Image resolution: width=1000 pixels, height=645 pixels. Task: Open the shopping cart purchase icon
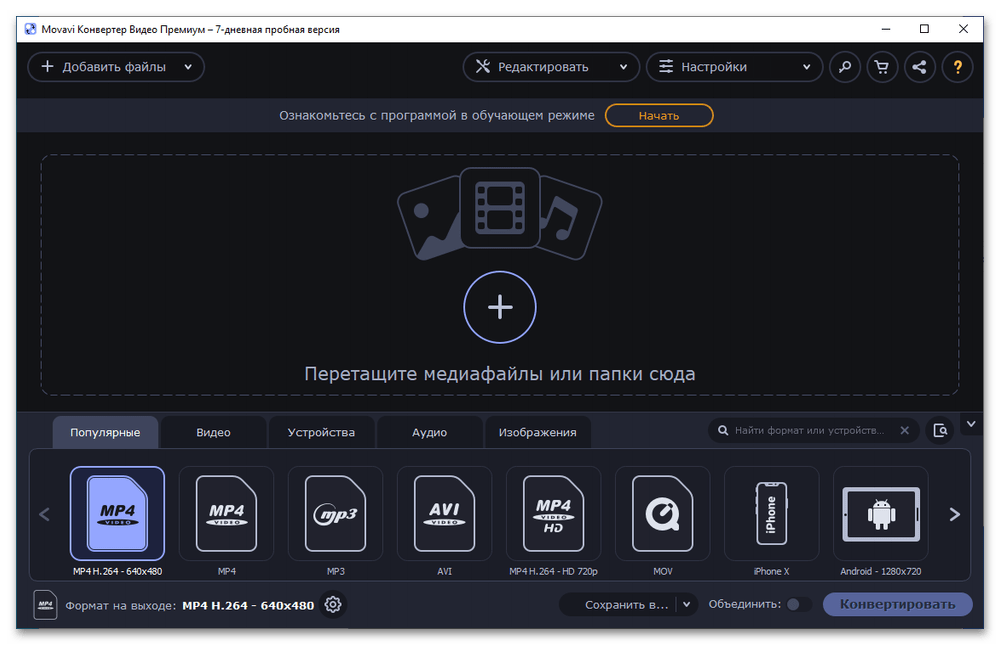pos(882,67)
